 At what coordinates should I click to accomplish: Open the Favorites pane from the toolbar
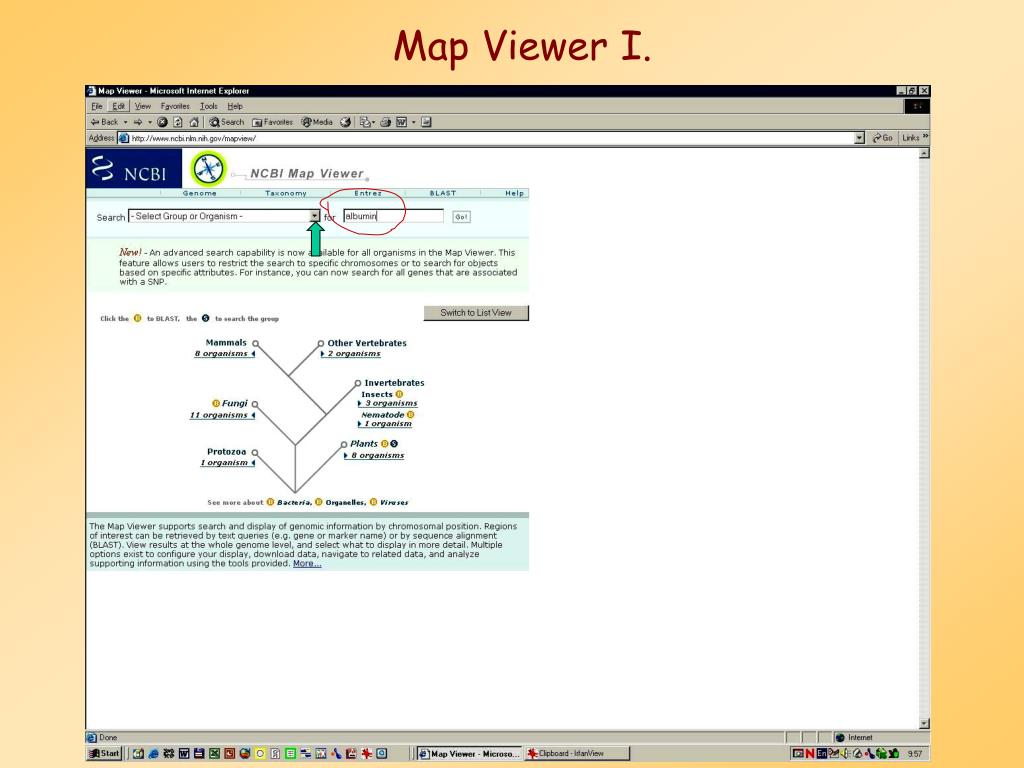point(273,122)
